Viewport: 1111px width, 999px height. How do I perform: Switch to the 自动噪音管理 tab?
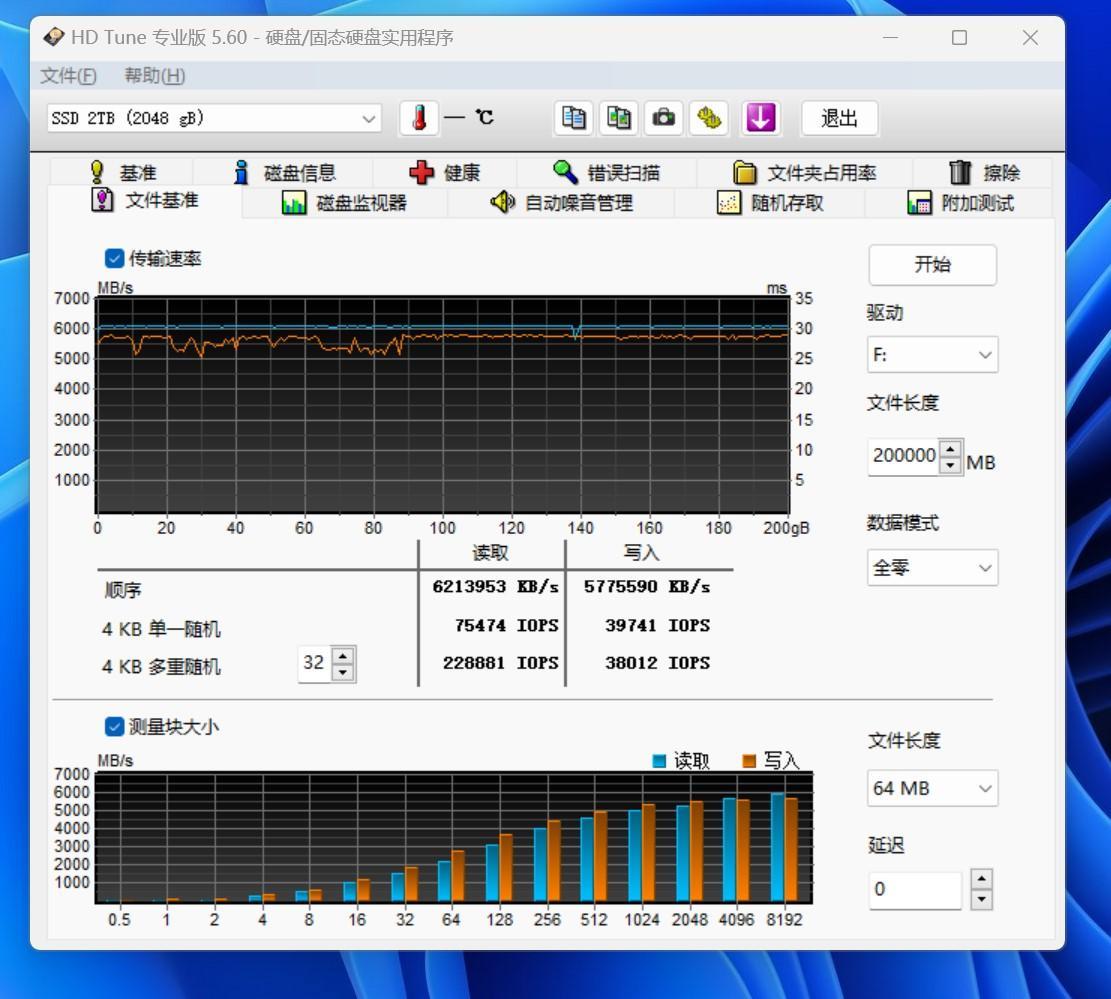click(x=561, y=203)
